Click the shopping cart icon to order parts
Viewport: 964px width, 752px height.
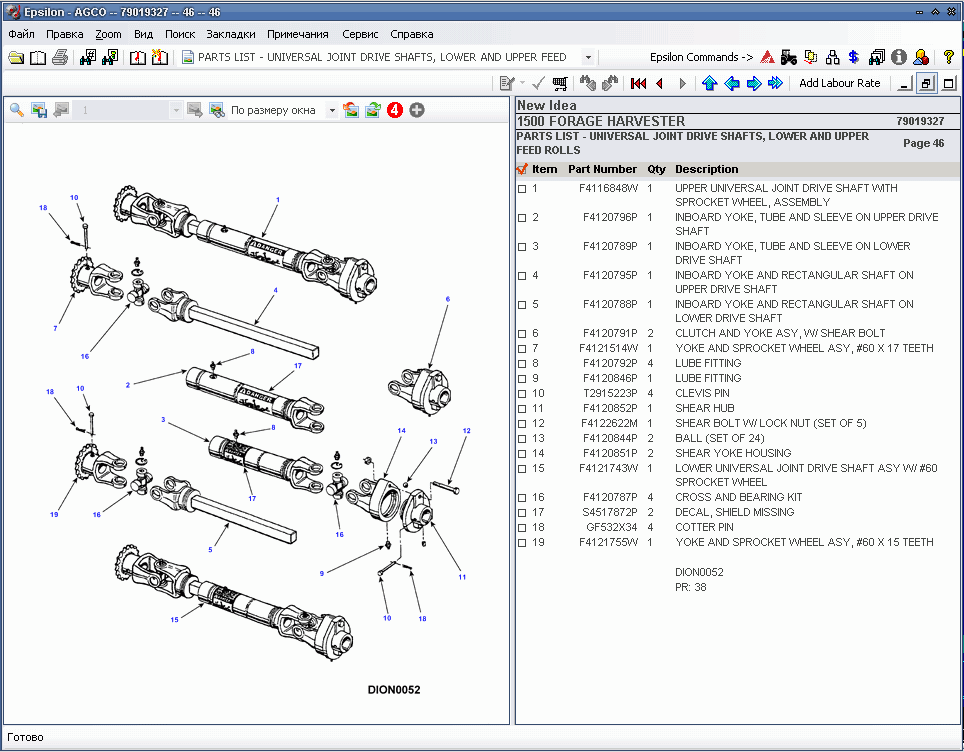click(559, 83)
